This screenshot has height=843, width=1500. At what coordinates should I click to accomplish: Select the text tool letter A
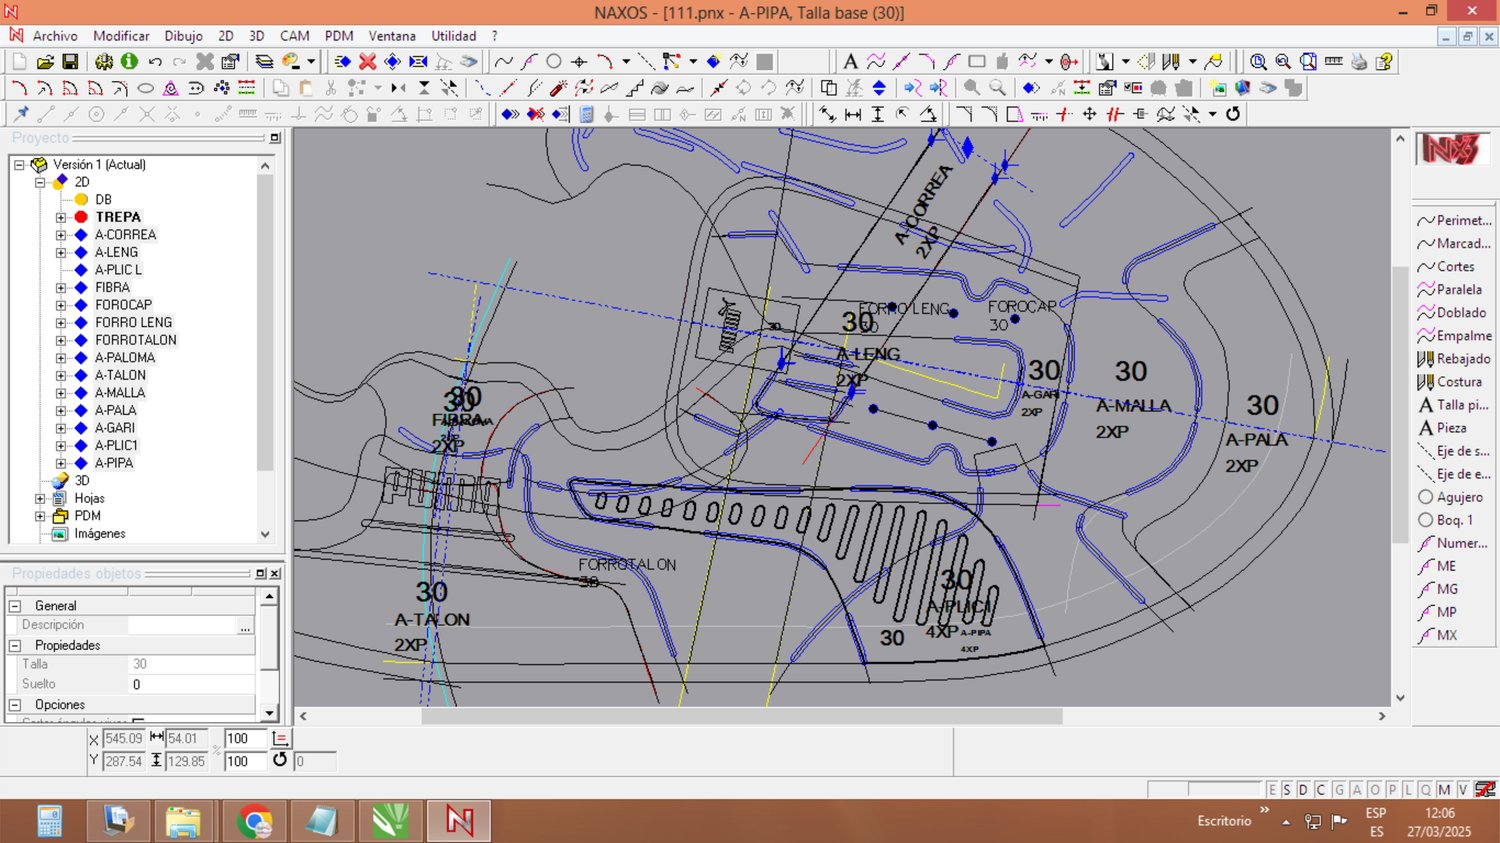[x=850, y=62]
